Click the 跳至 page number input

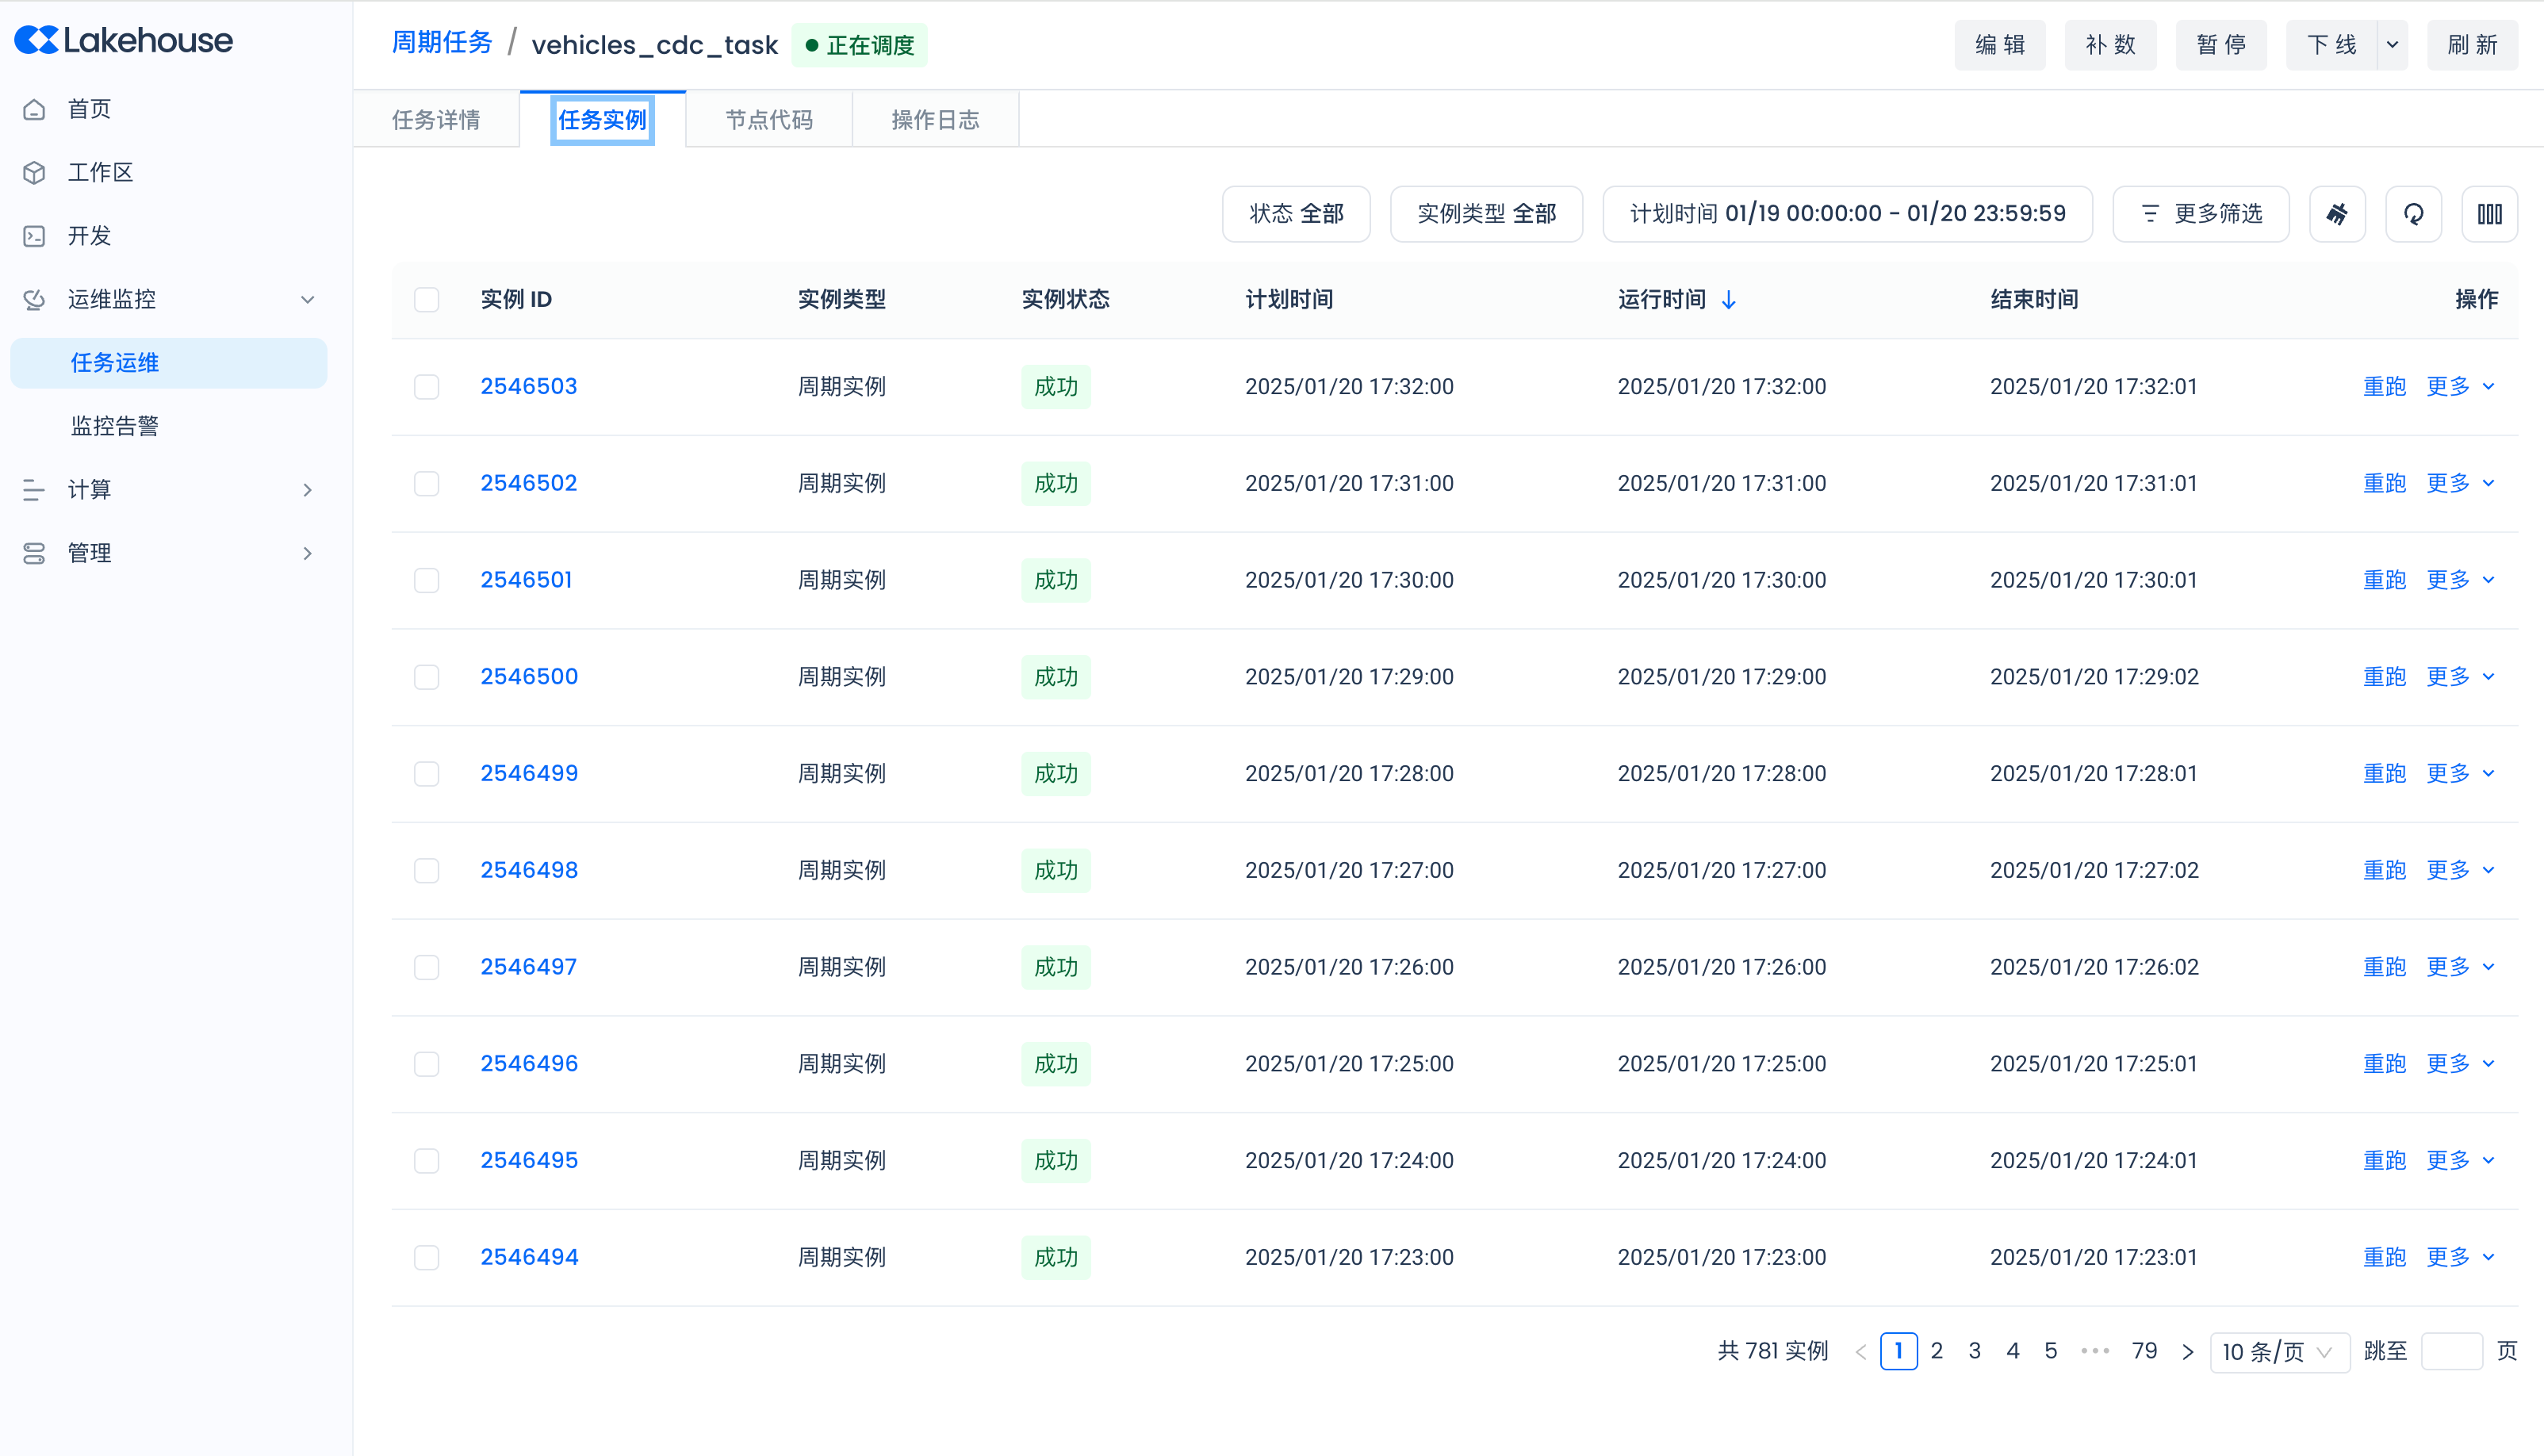coord(2451,1352)
